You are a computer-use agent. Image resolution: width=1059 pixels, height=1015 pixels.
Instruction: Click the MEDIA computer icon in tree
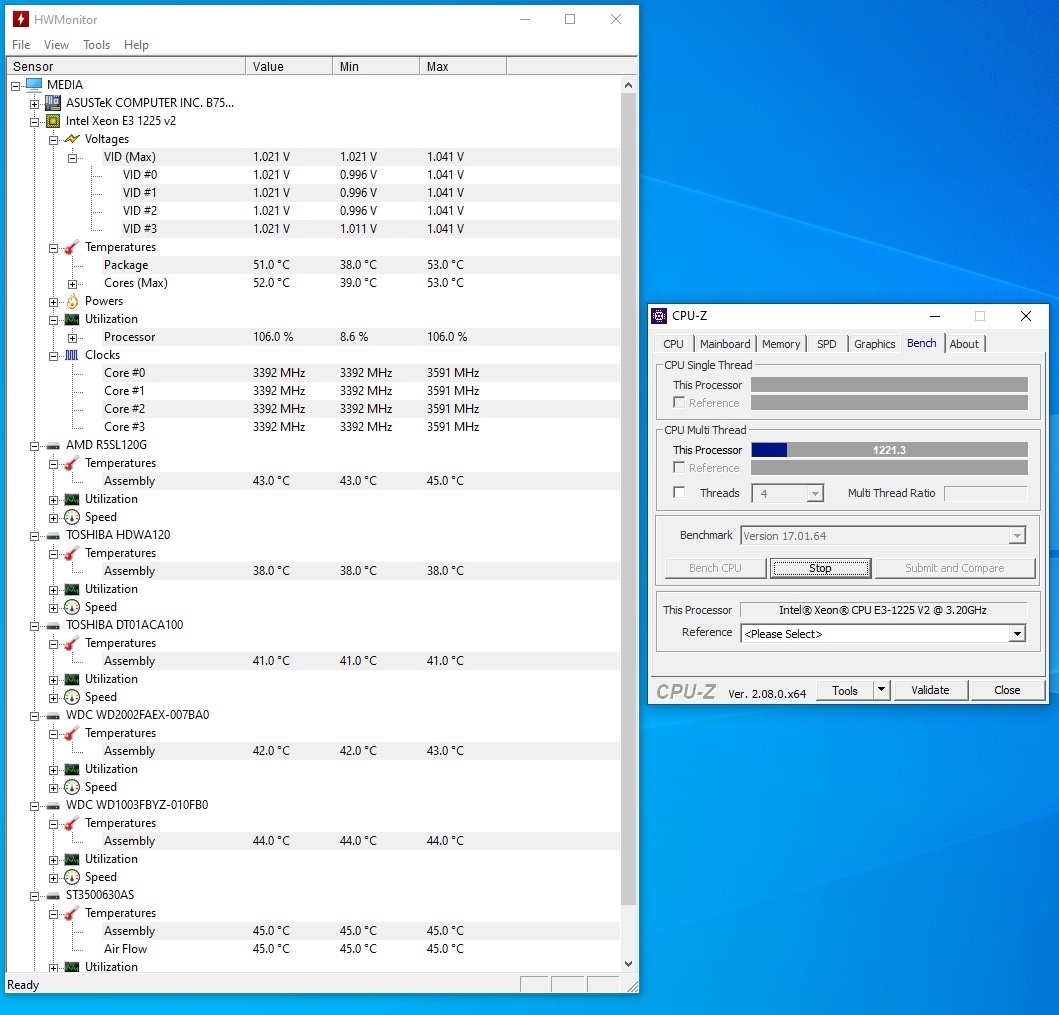34,85
